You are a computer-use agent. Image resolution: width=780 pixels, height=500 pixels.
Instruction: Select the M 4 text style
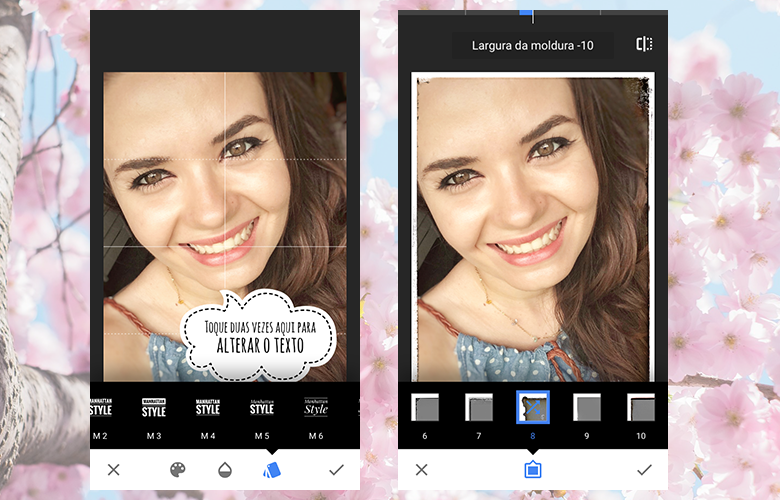208,418
